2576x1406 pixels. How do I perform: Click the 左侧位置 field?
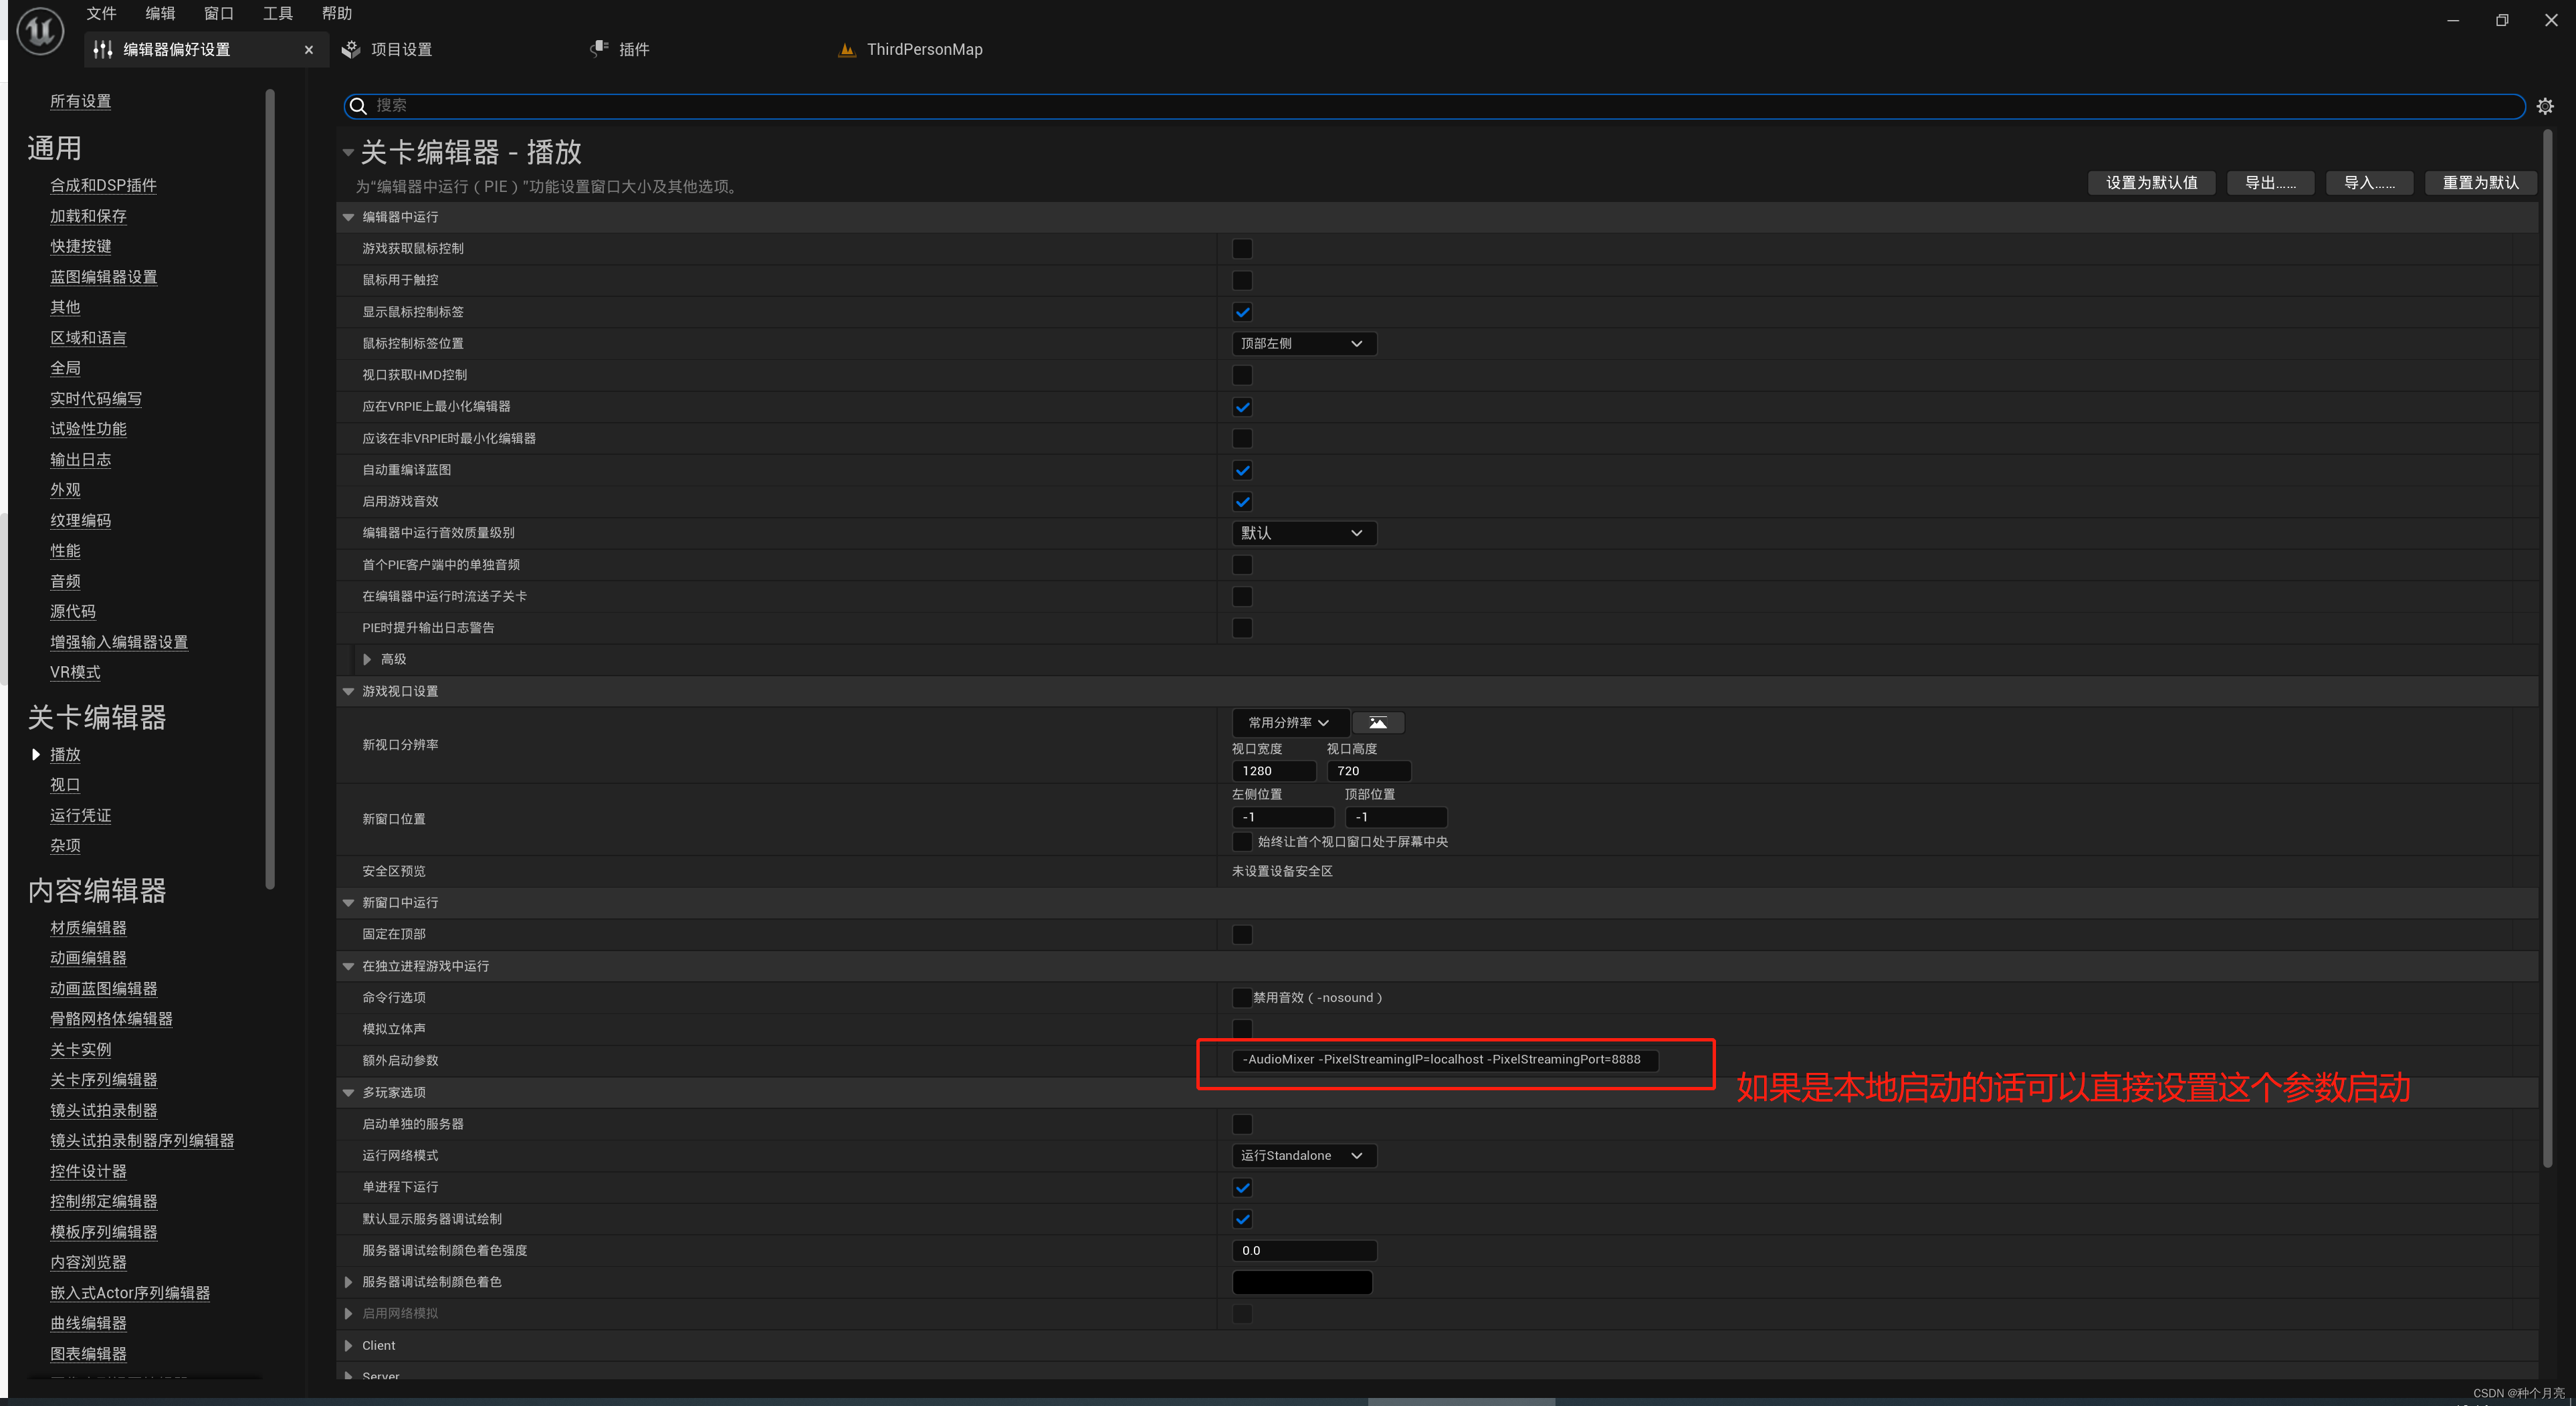[x=1283, y=817]
